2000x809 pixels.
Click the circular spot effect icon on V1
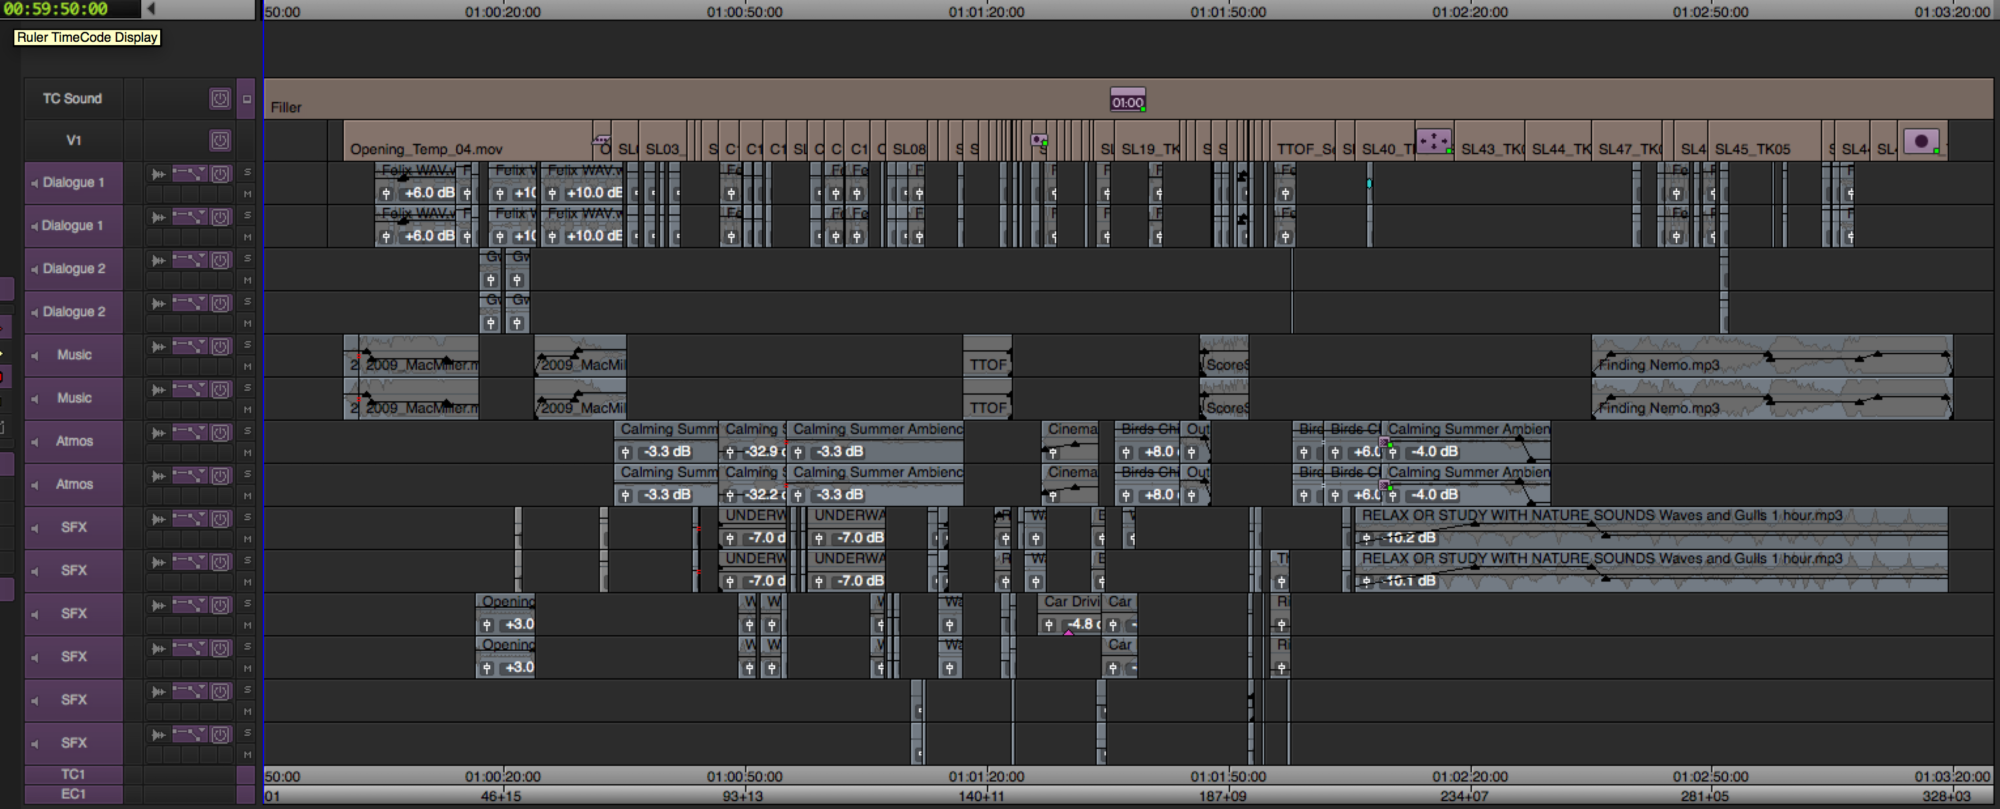point(1921,141)
